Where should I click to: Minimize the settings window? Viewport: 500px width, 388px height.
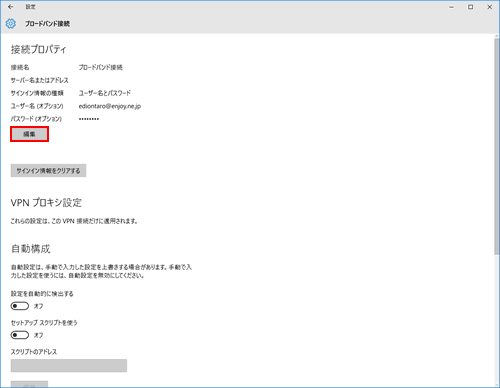point(451,7)
